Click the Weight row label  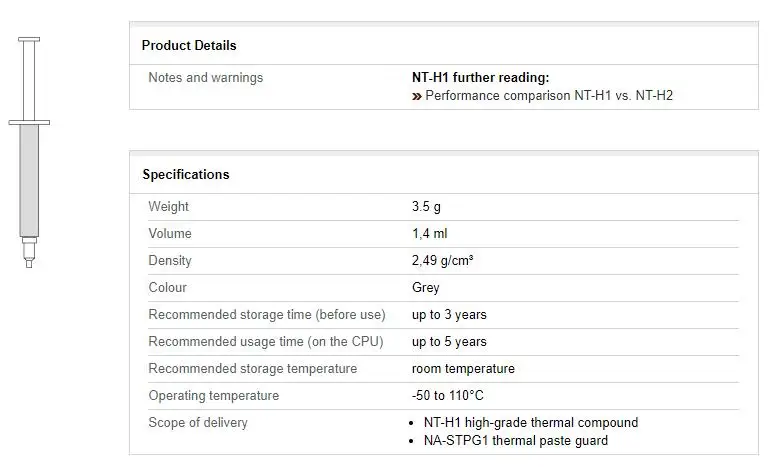(x=169, y=207)
